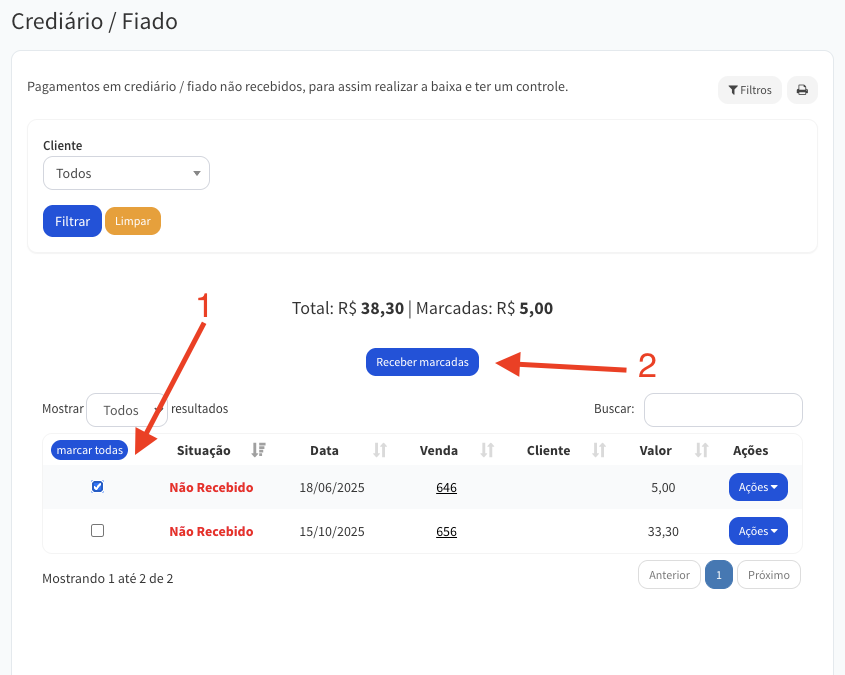
Task: Go to pagination page 1
Action: (x=719, y=575)
